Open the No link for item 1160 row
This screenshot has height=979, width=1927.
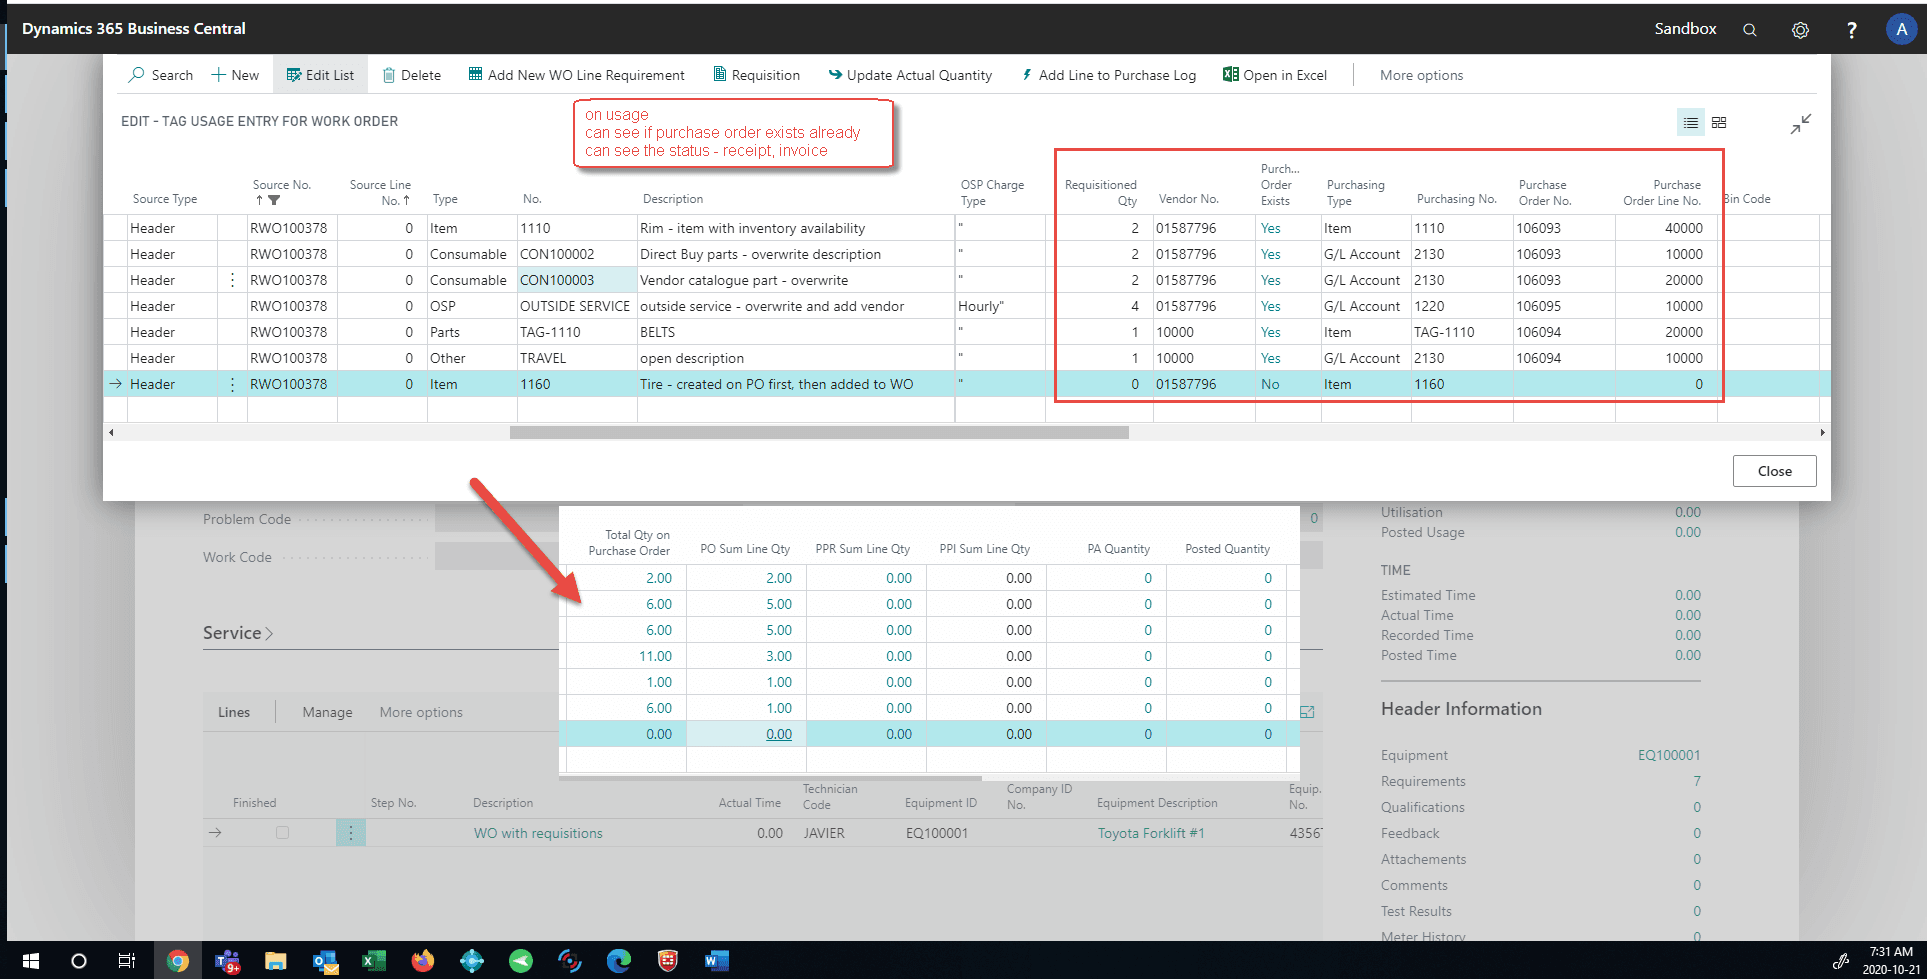1269,384
